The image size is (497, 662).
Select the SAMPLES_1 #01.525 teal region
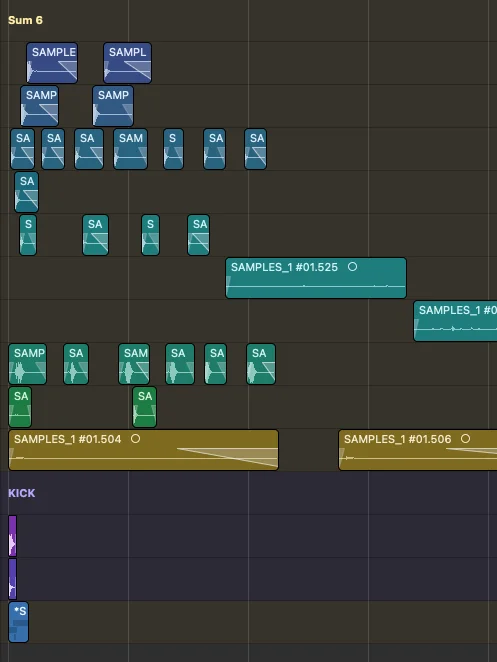(x=316, y=278)
